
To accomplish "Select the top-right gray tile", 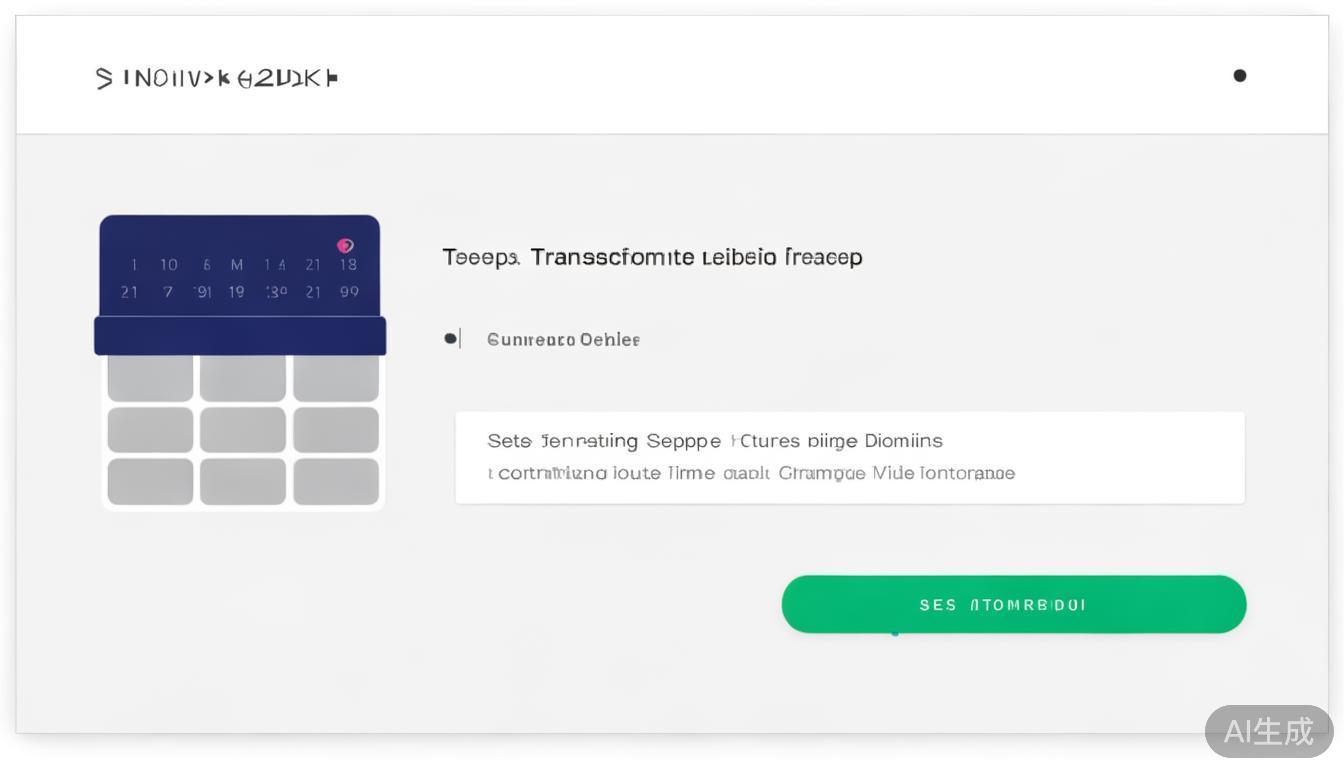I will 336,378.
